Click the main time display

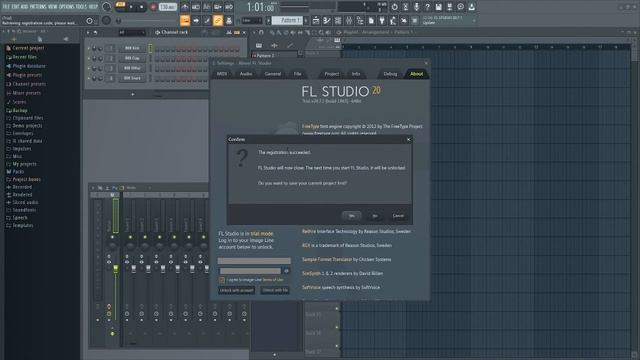[x=260, y=7]
